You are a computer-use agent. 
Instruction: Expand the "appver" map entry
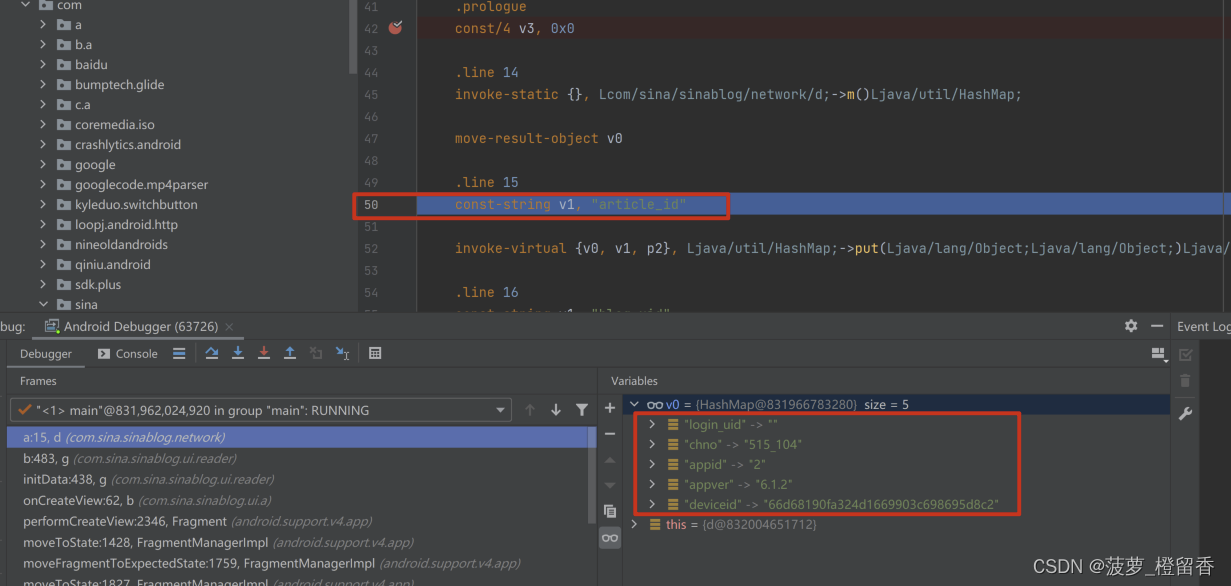(x=652, y=484)
